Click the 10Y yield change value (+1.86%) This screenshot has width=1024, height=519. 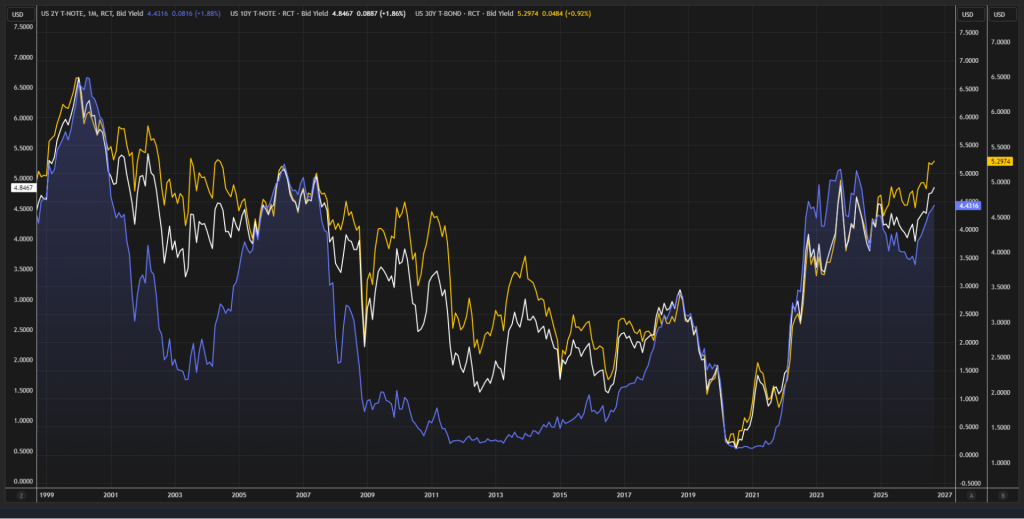(x=392, y=14)
